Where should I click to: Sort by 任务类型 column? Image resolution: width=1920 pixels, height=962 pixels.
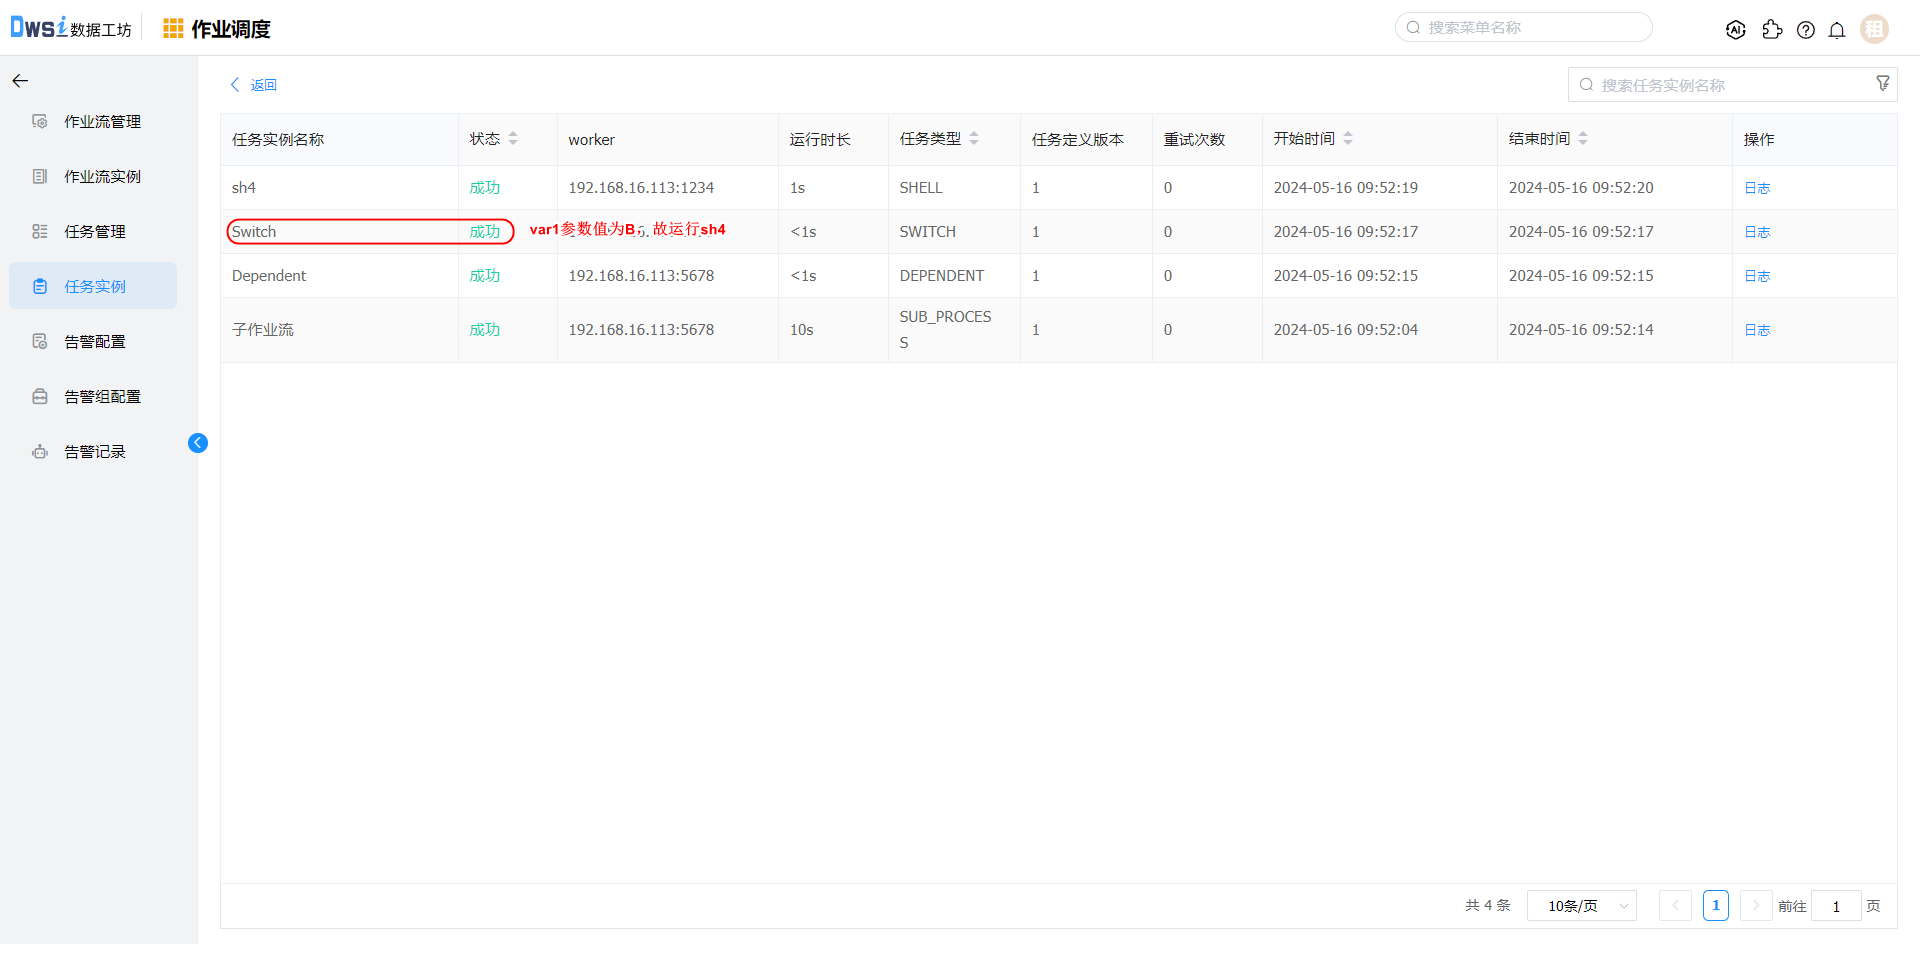pos(974,139)
